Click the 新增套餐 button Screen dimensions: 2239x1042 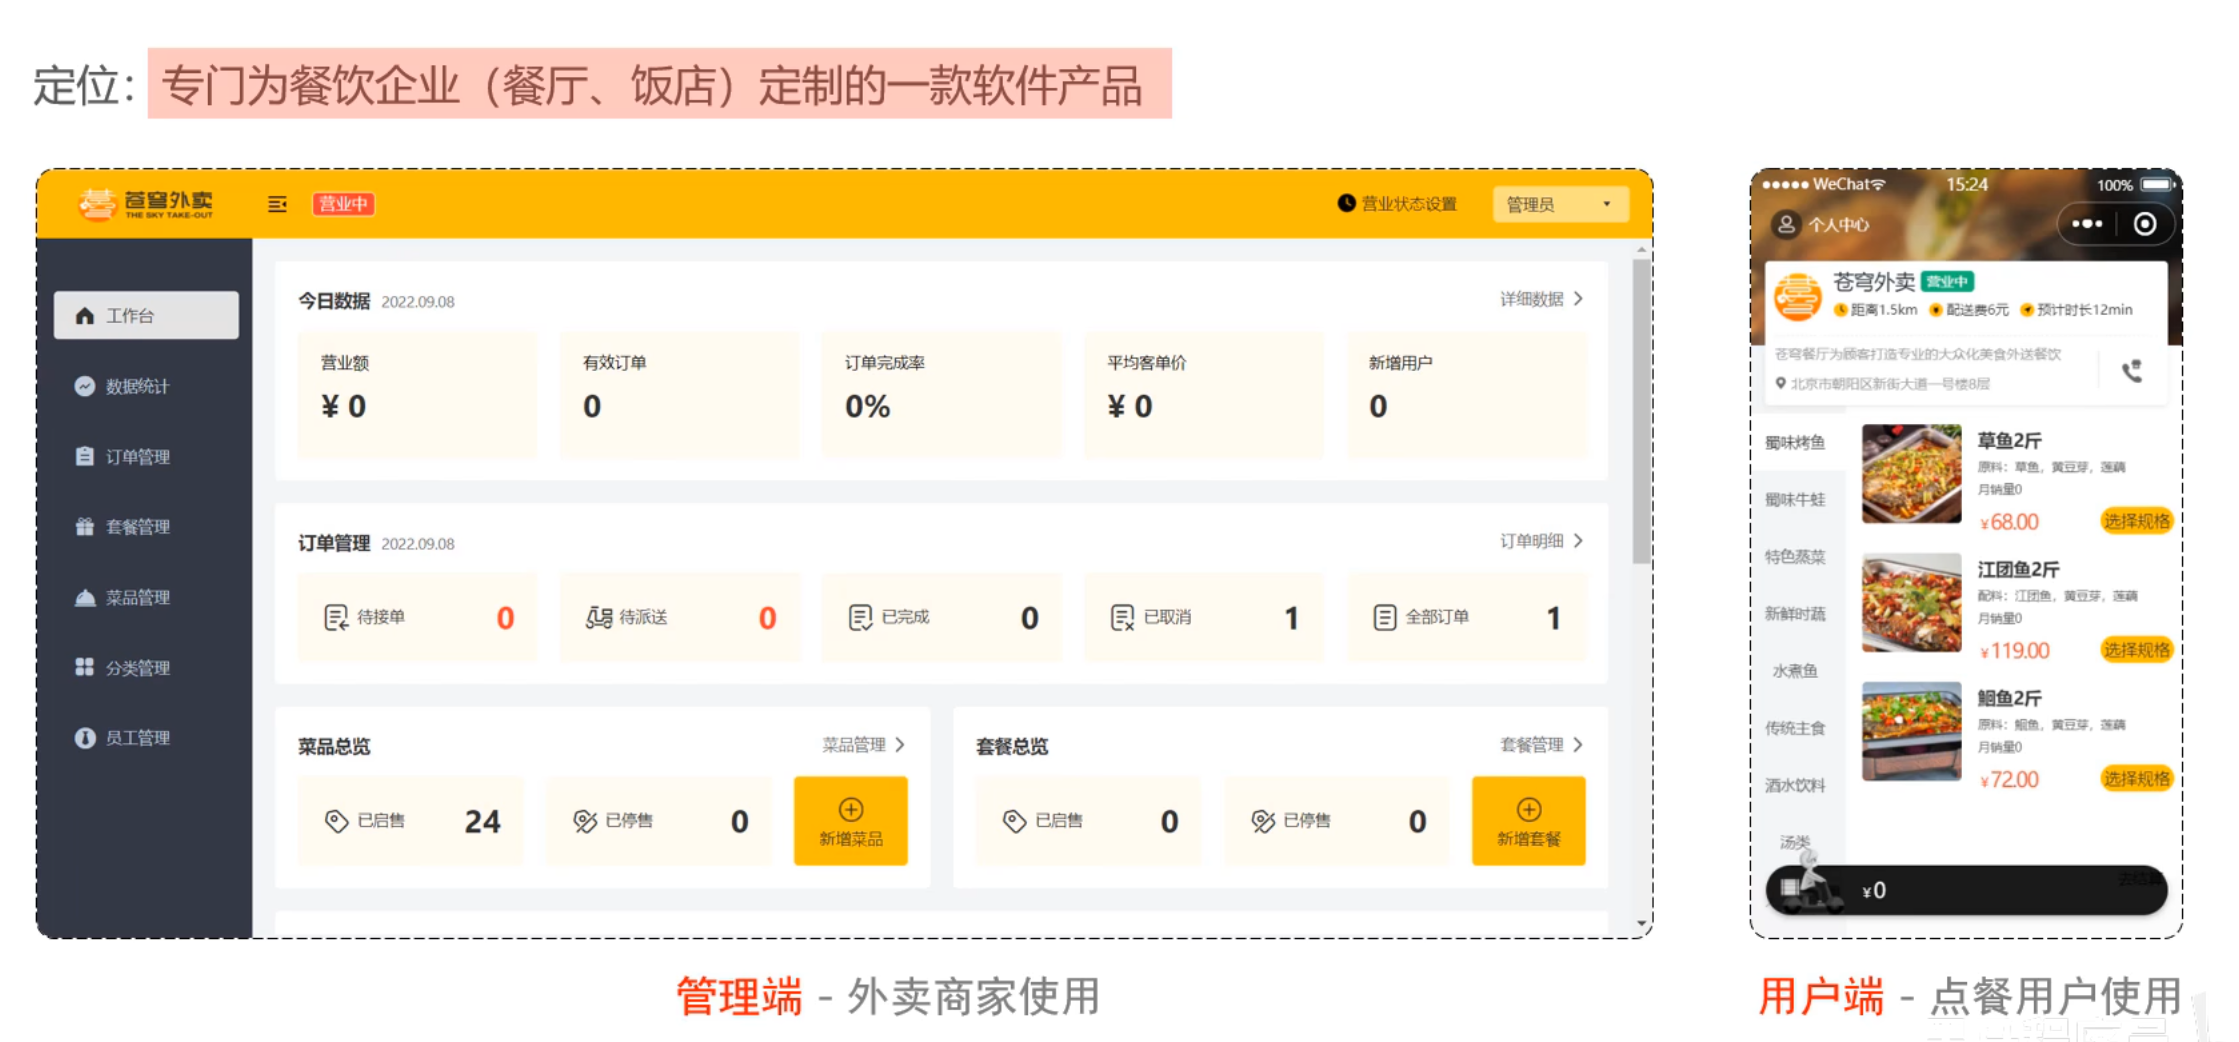[1528, 821]
